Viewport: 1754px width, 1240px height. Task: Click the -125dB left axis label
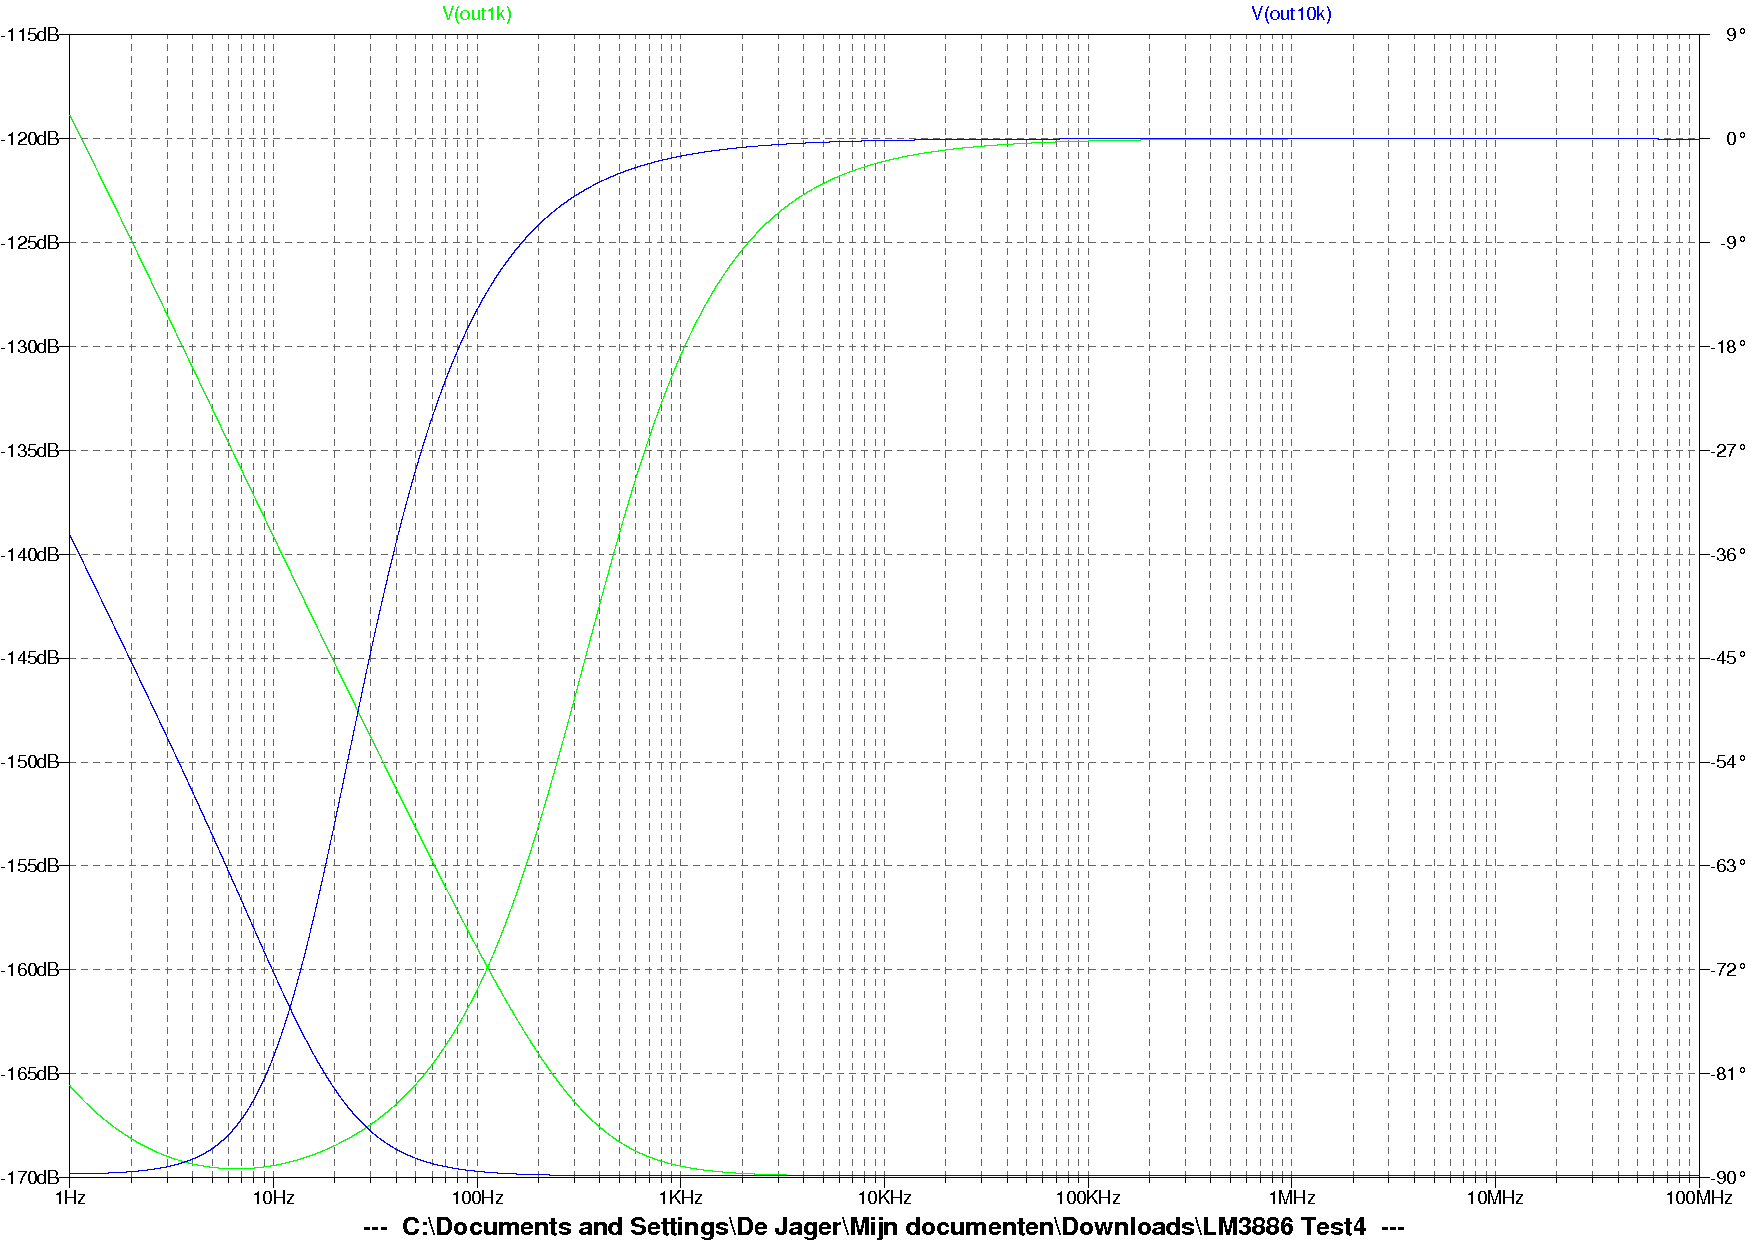point(30,243)
